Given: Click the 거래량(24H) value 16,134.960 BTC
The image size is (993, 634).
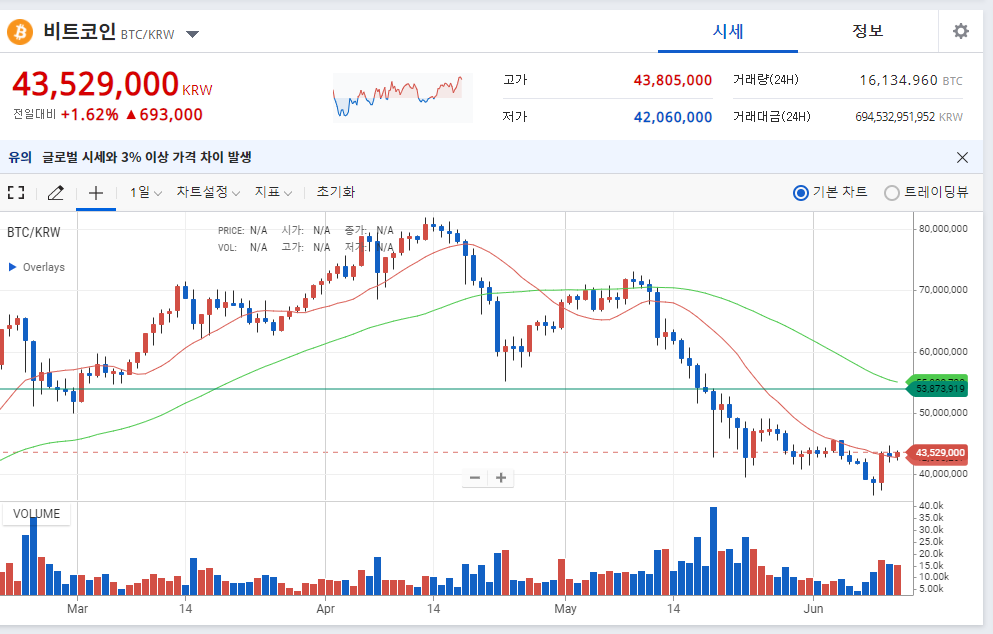Looking at the screenshot, I should [x=911, y=80].
